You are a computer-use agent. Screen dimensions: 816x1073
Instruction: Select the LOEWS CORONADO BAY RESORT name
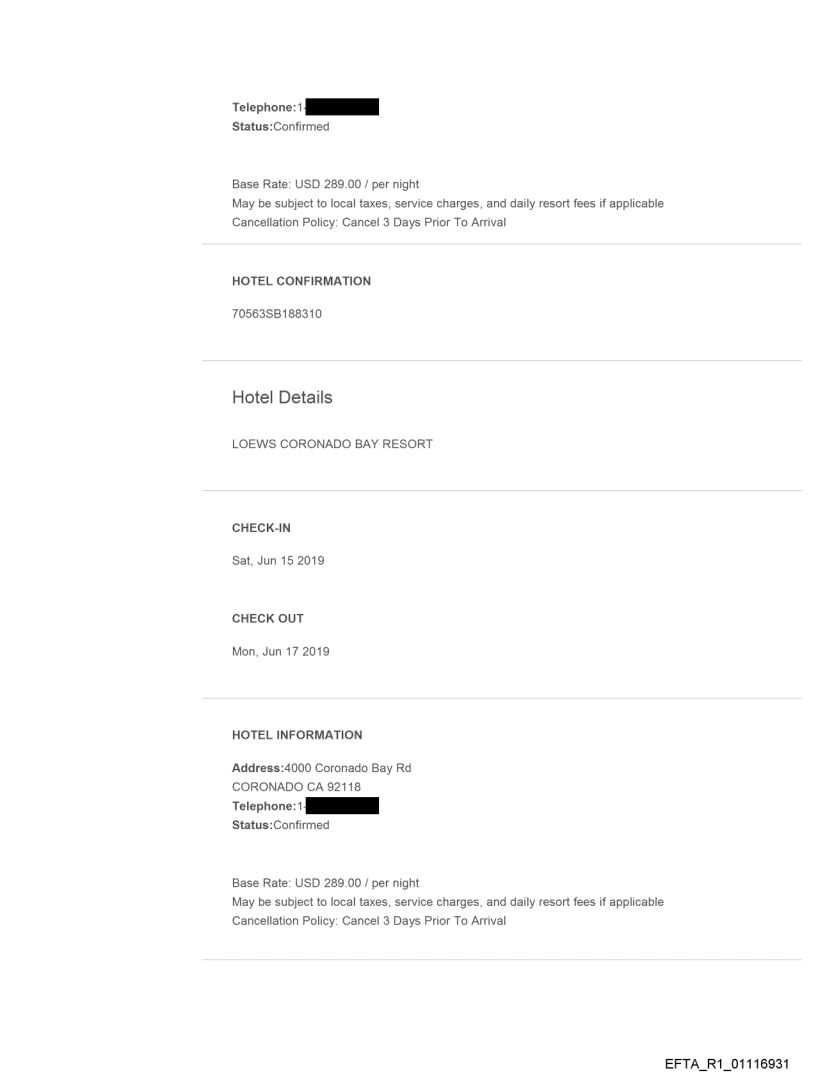pos(332,444)
